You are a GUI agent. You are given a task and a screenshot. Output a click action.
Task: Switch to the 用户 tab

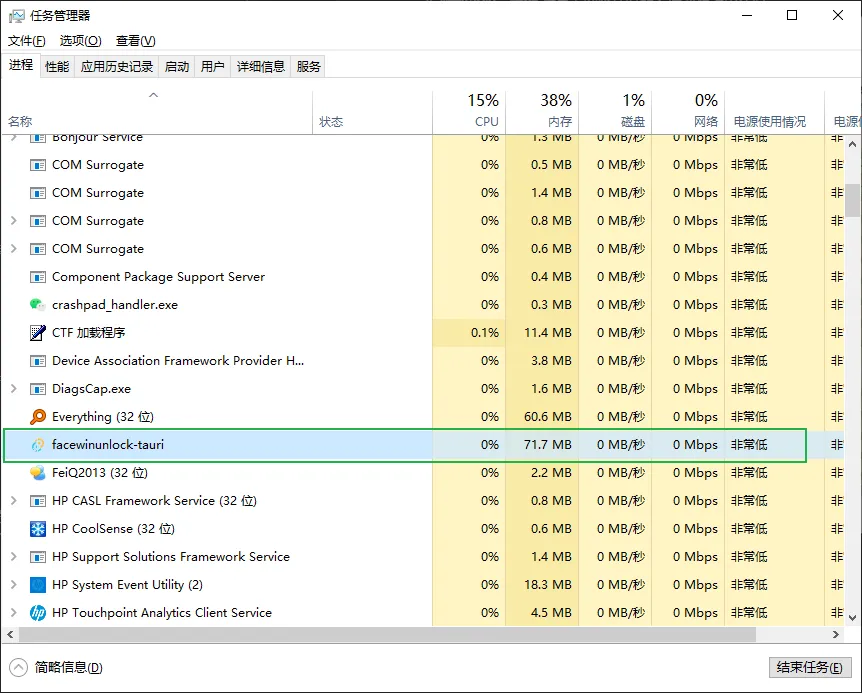pyautogui.click(x=212, y=66)
